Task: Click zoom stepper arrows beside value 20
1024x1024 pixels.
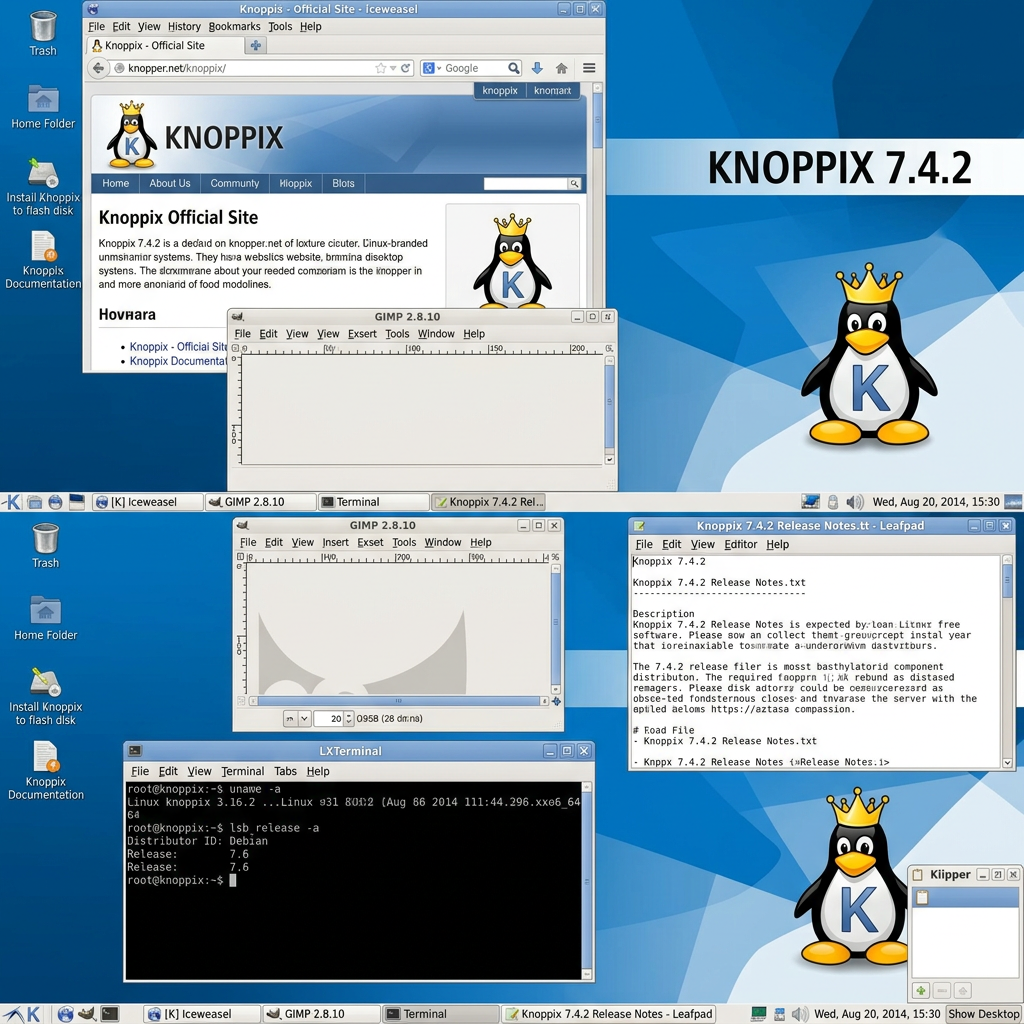Action: point(349,718)
